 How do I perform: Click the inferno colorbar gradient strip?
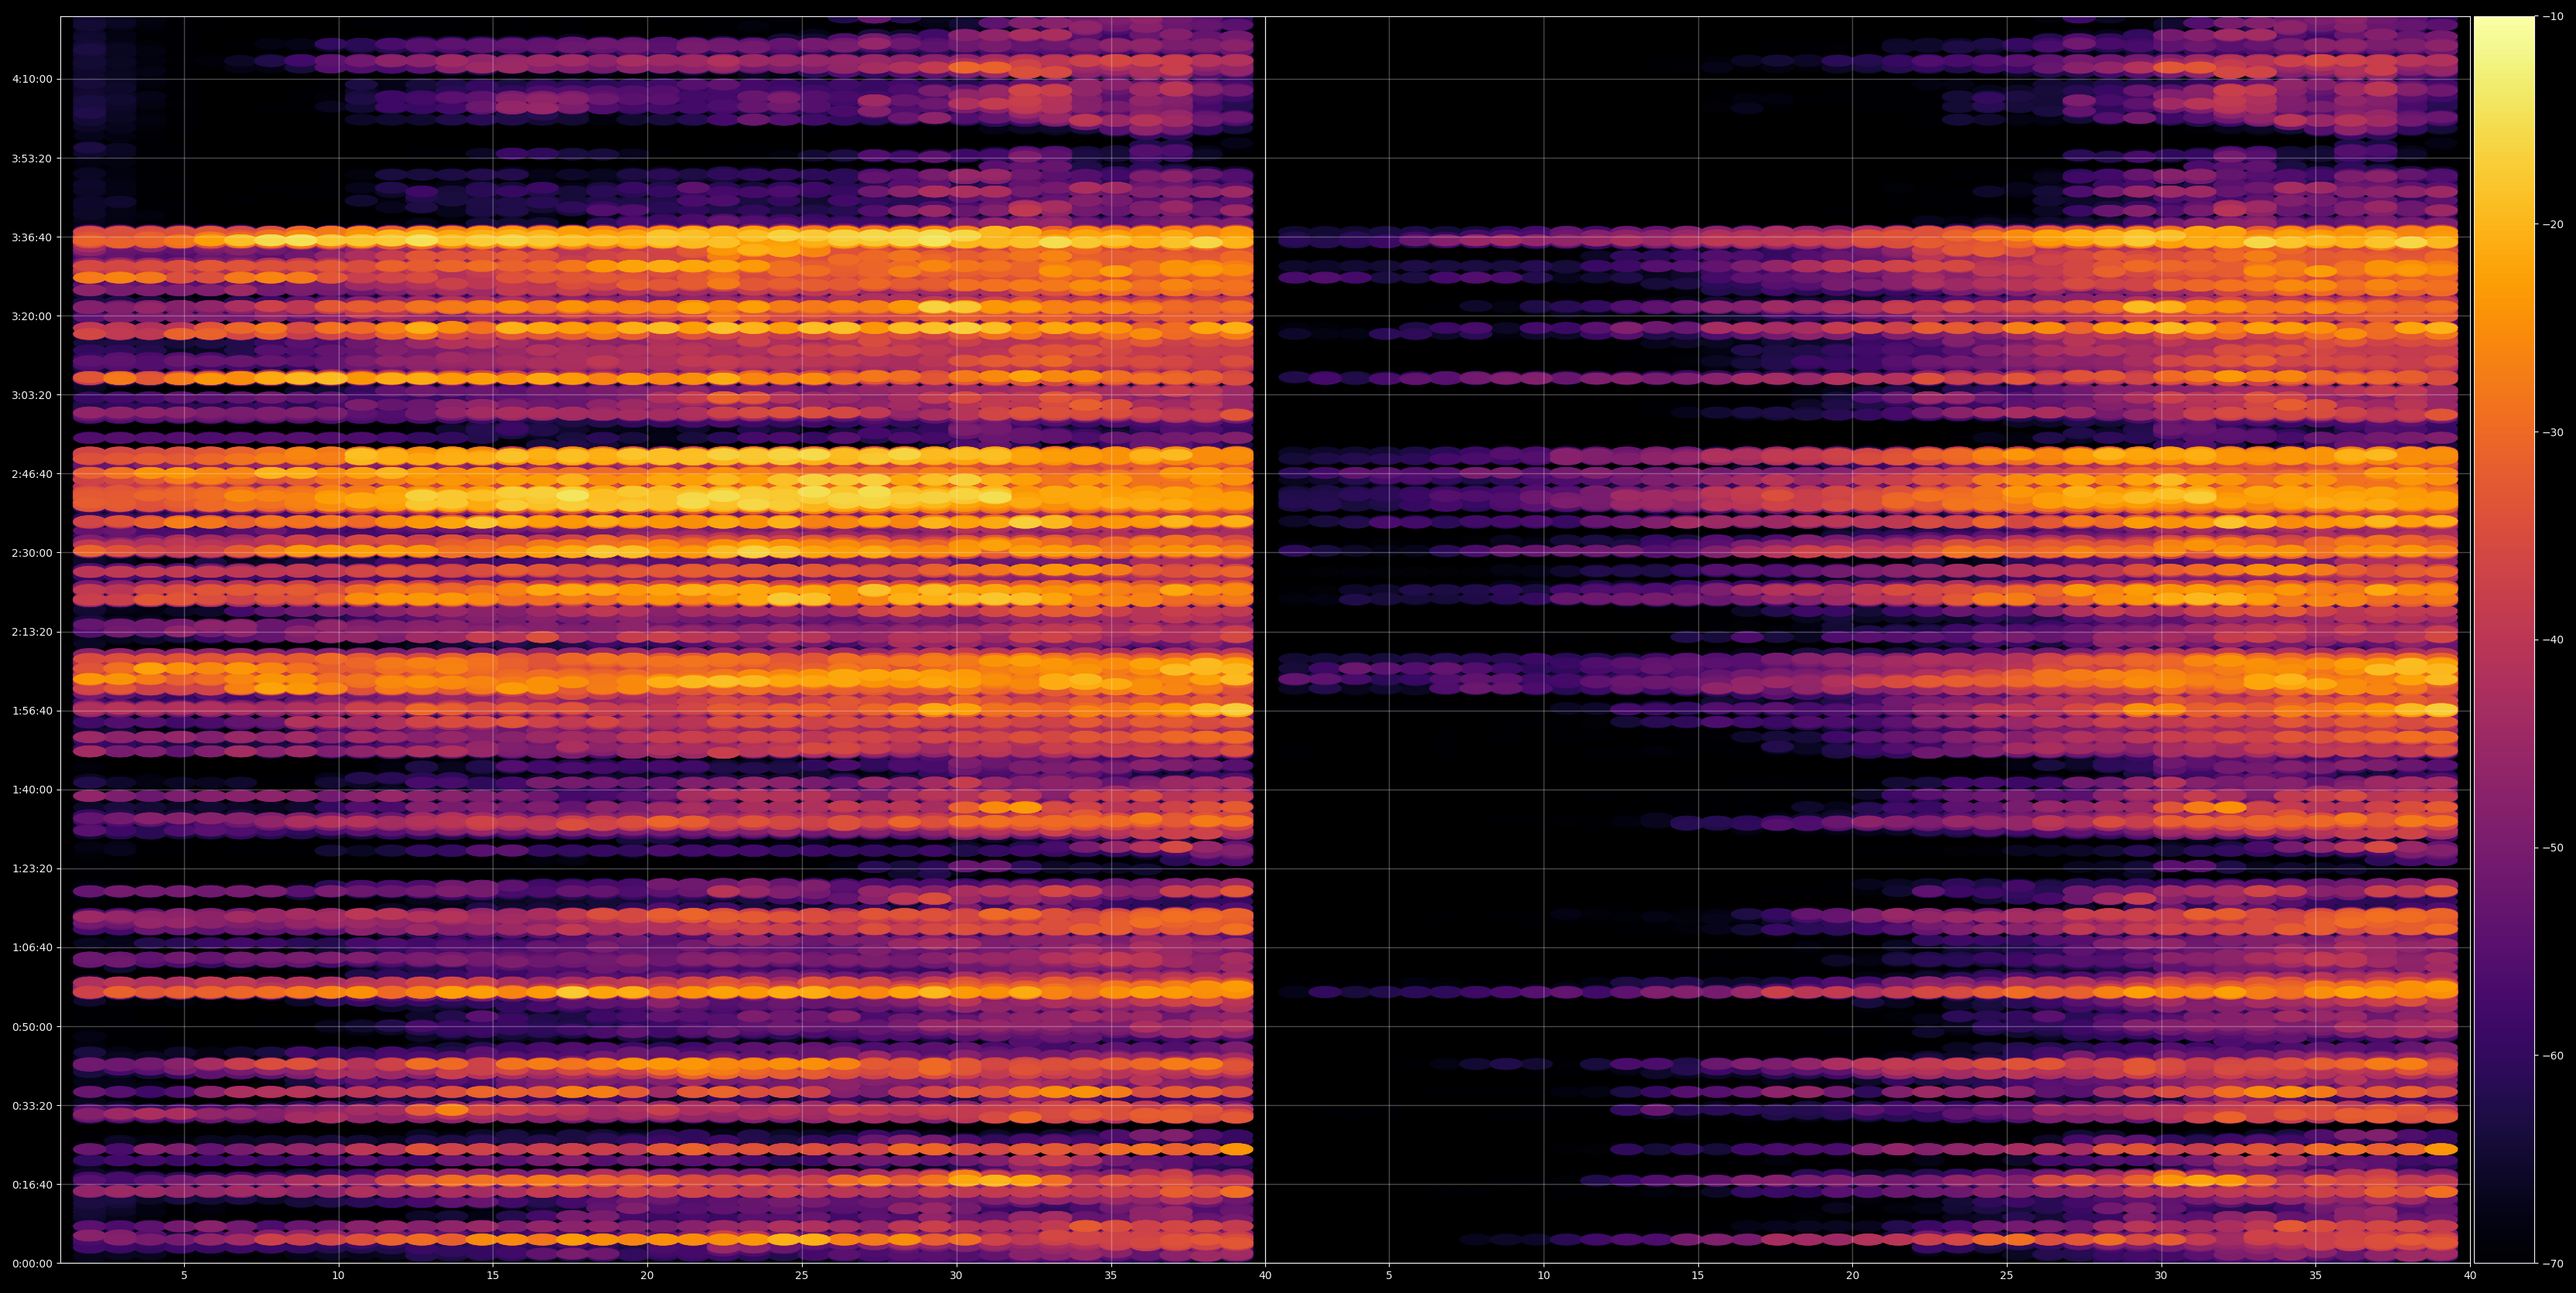[x=2504, y=639]
